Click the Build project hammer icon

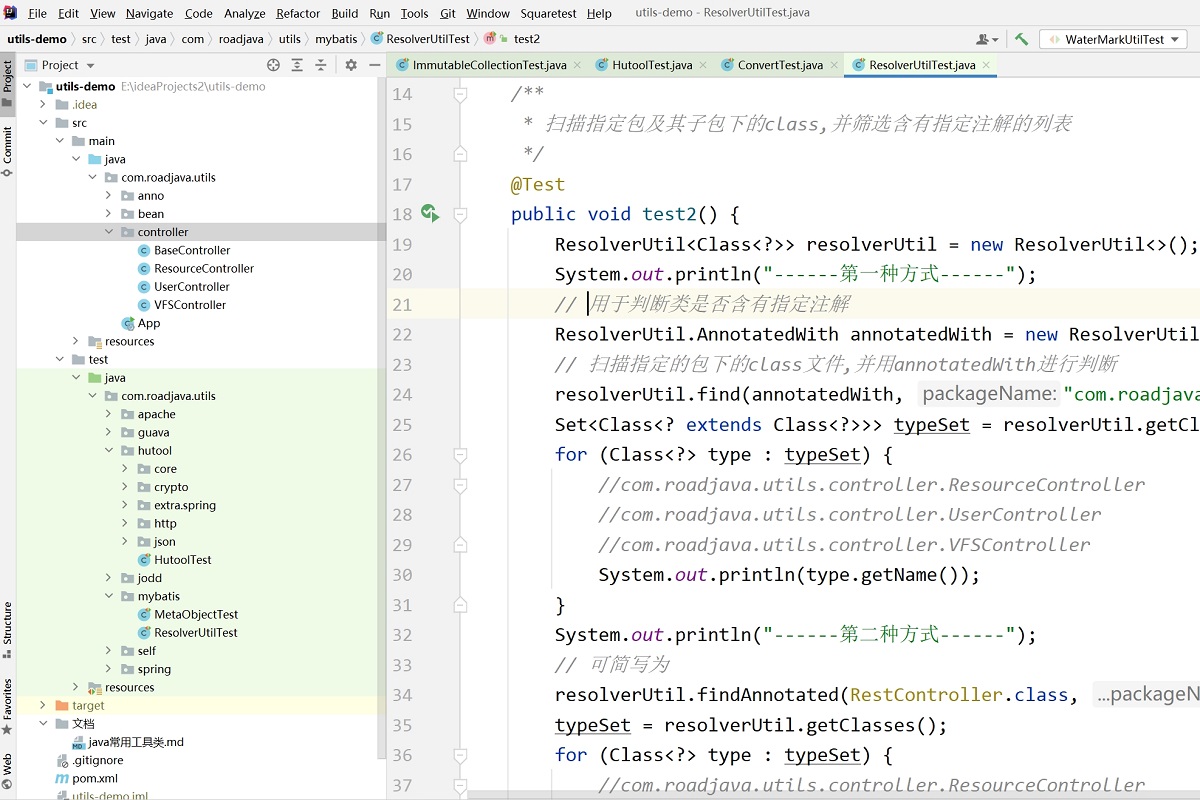[x=1021, y=39]
